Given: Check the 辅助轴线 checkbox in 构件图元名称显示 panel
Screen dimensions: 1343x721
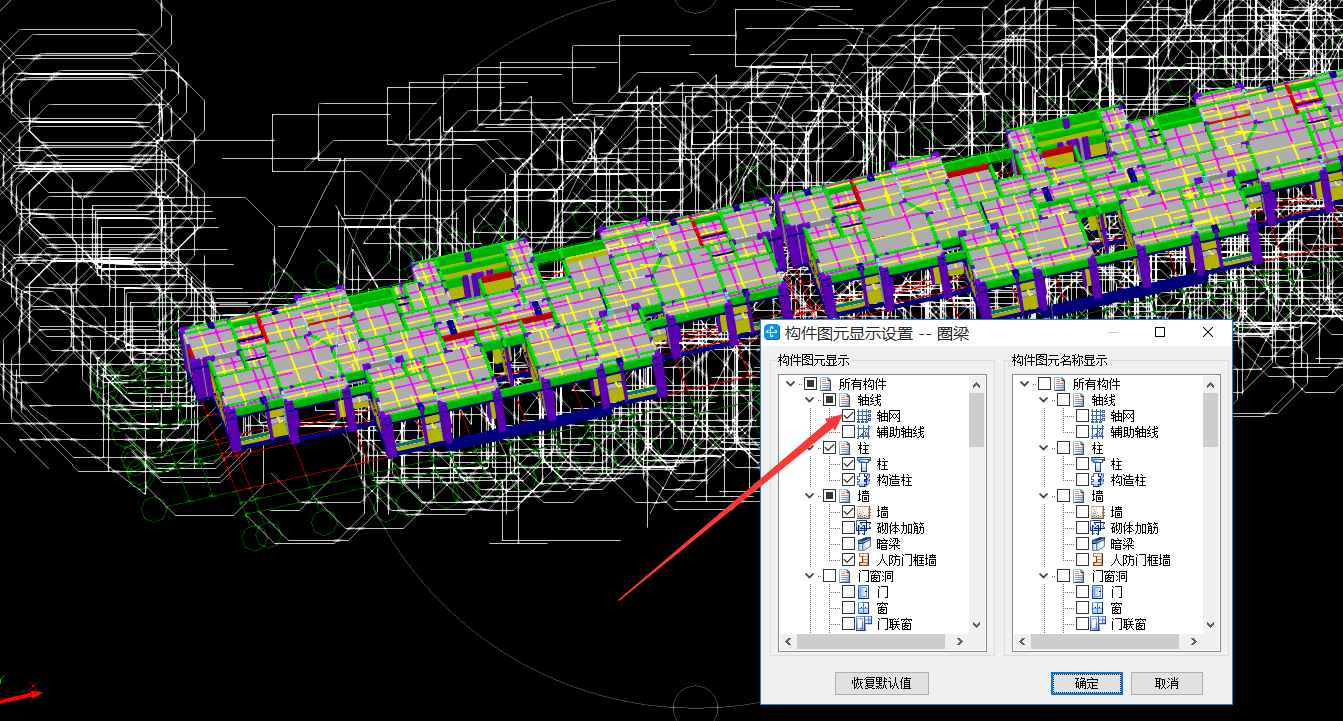Looking at the screenshot, I should [1082, 432].
